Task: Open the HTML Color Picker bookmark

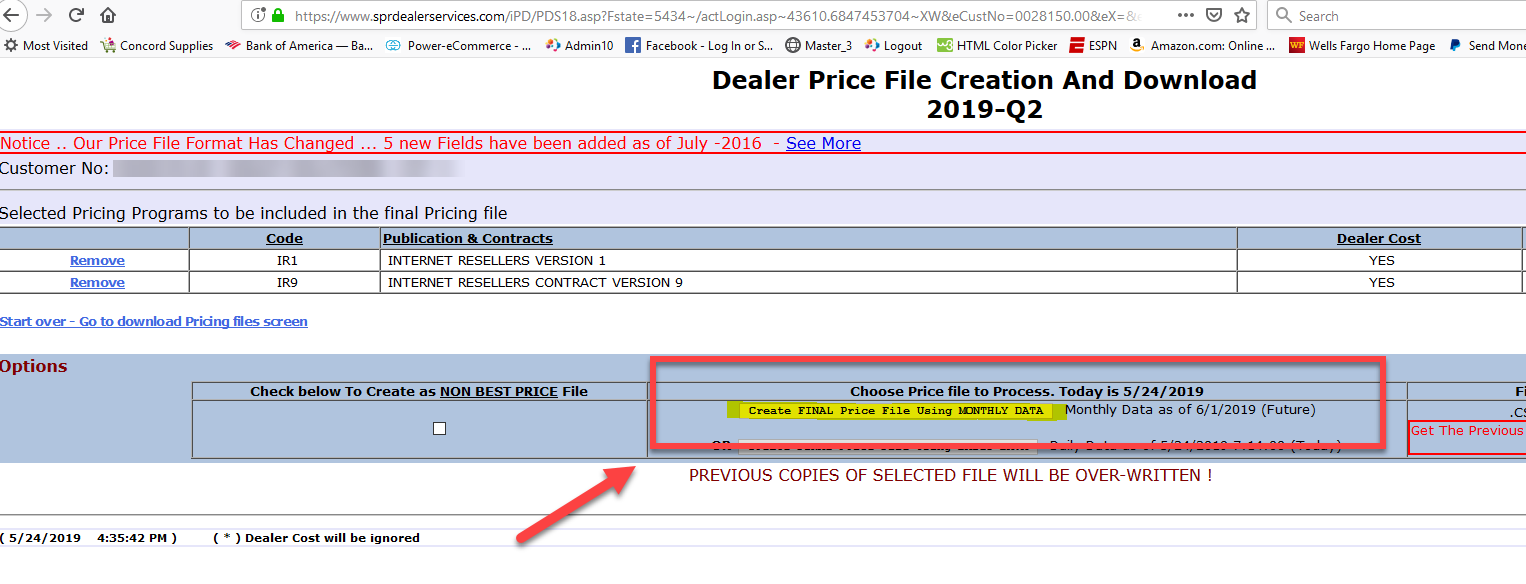Action: pos(996,45)
